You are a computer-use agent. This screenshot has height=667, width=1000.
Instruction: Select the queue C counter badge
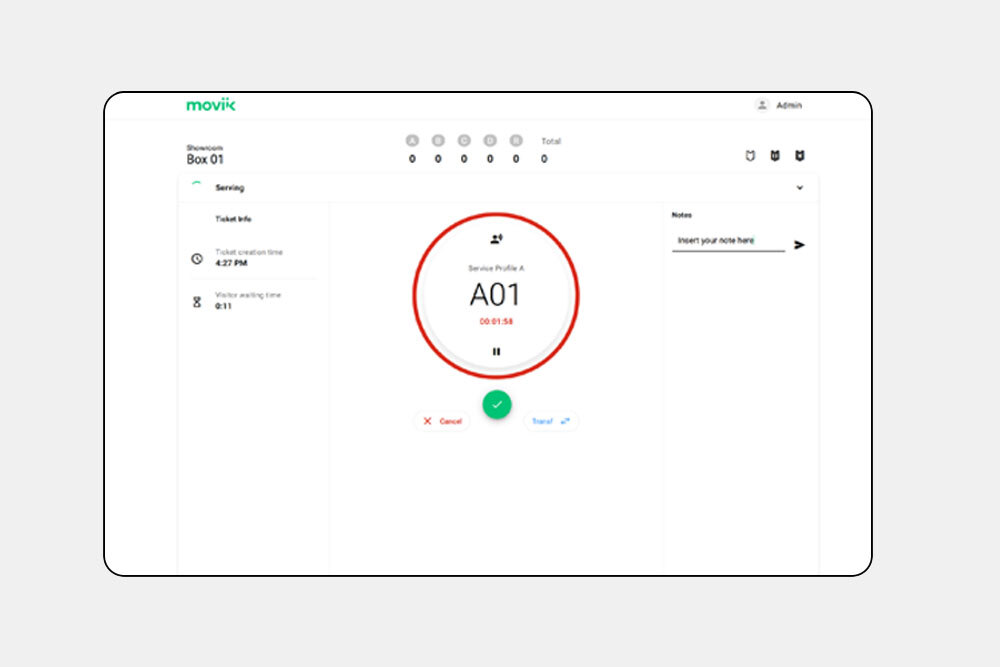464,141
